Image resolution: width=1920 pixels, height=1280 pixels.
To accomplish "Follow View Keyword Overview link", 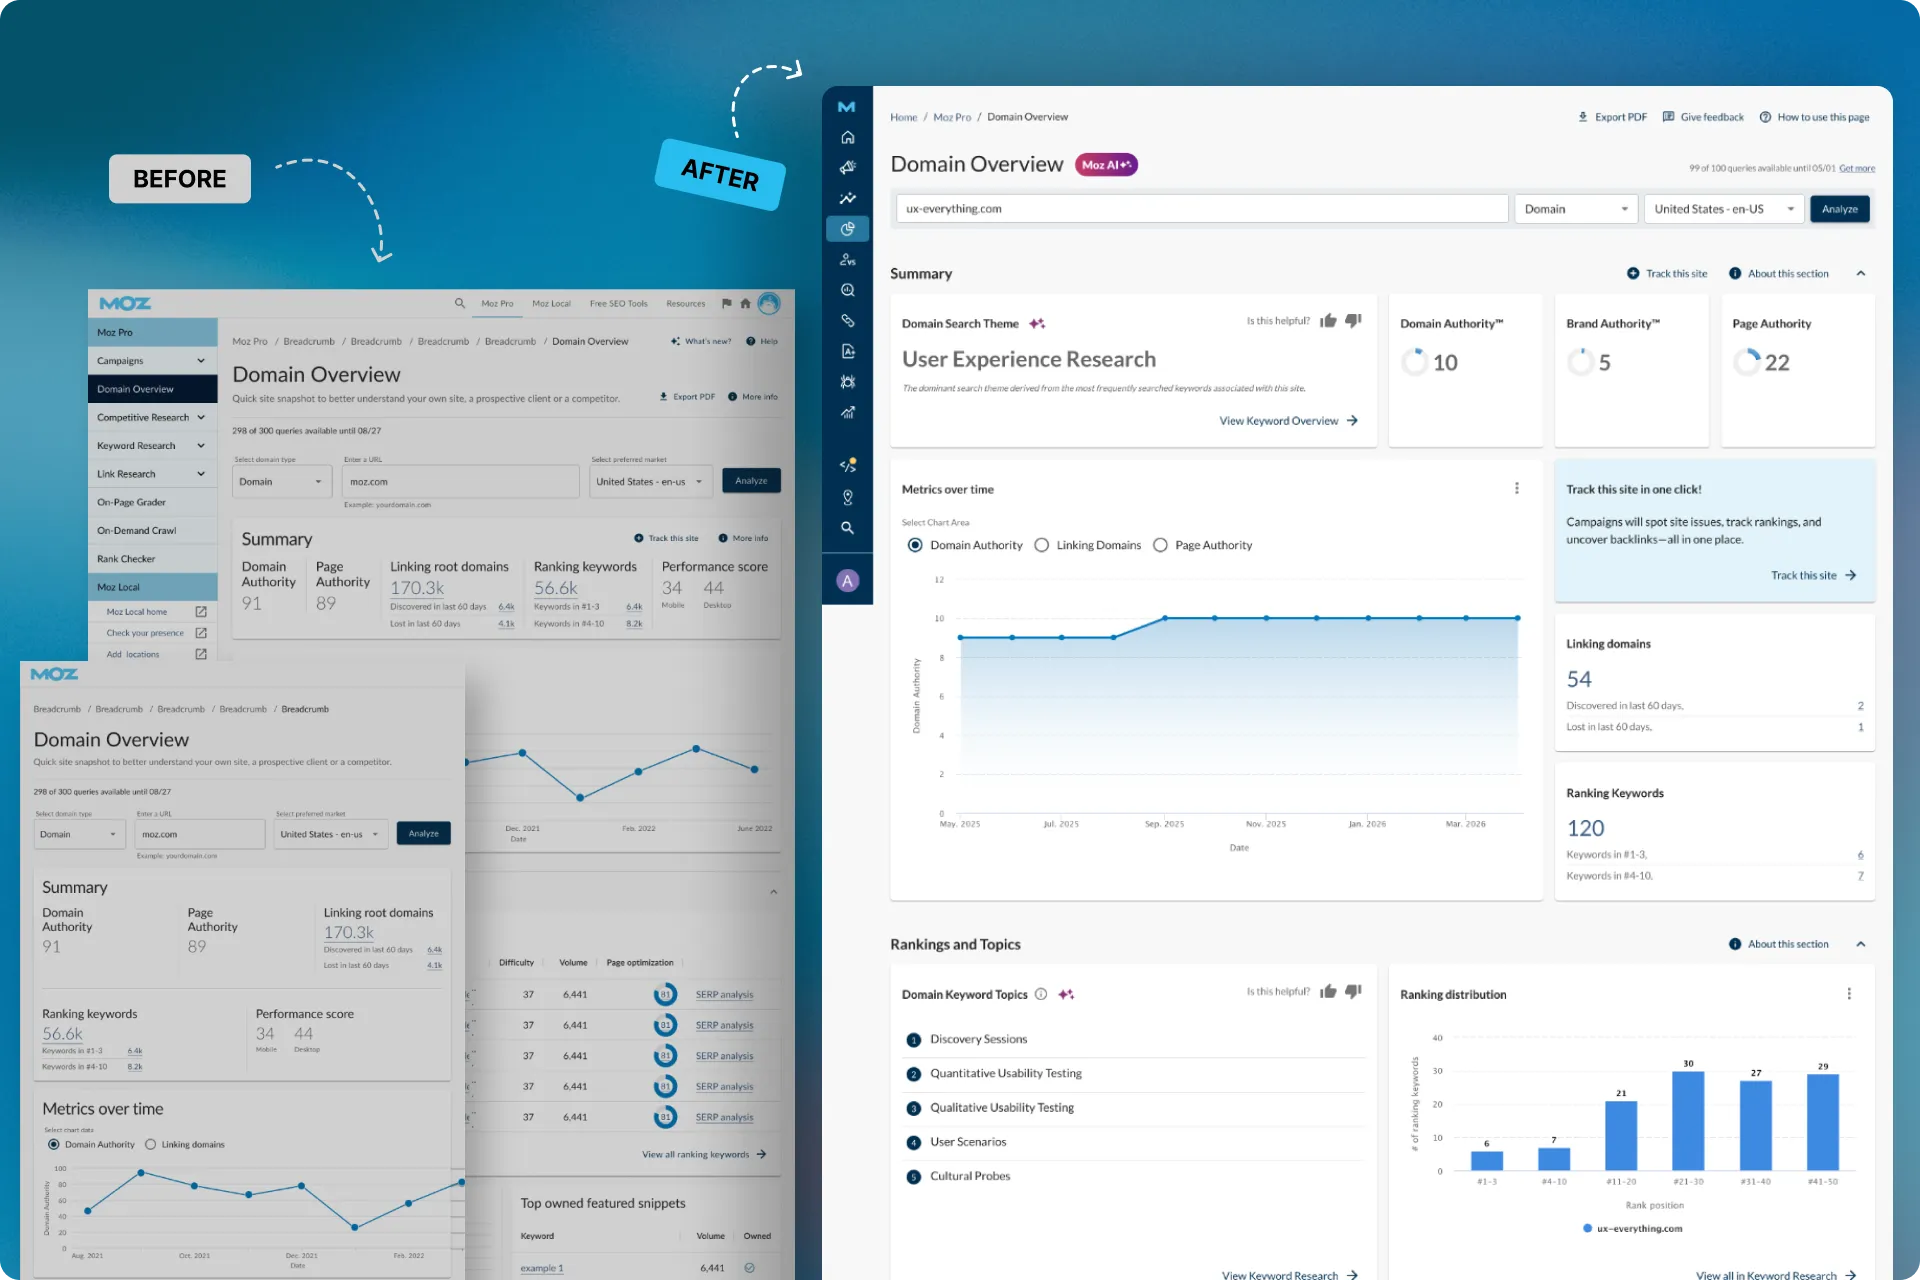I will (x=1288, y=421).
